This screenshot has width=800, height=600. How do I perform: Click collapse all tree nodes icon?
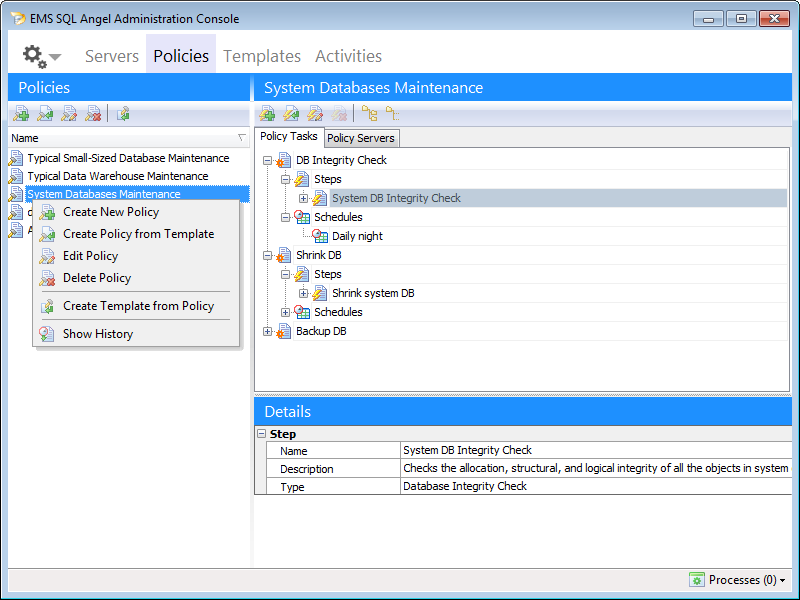pos(392,113)
